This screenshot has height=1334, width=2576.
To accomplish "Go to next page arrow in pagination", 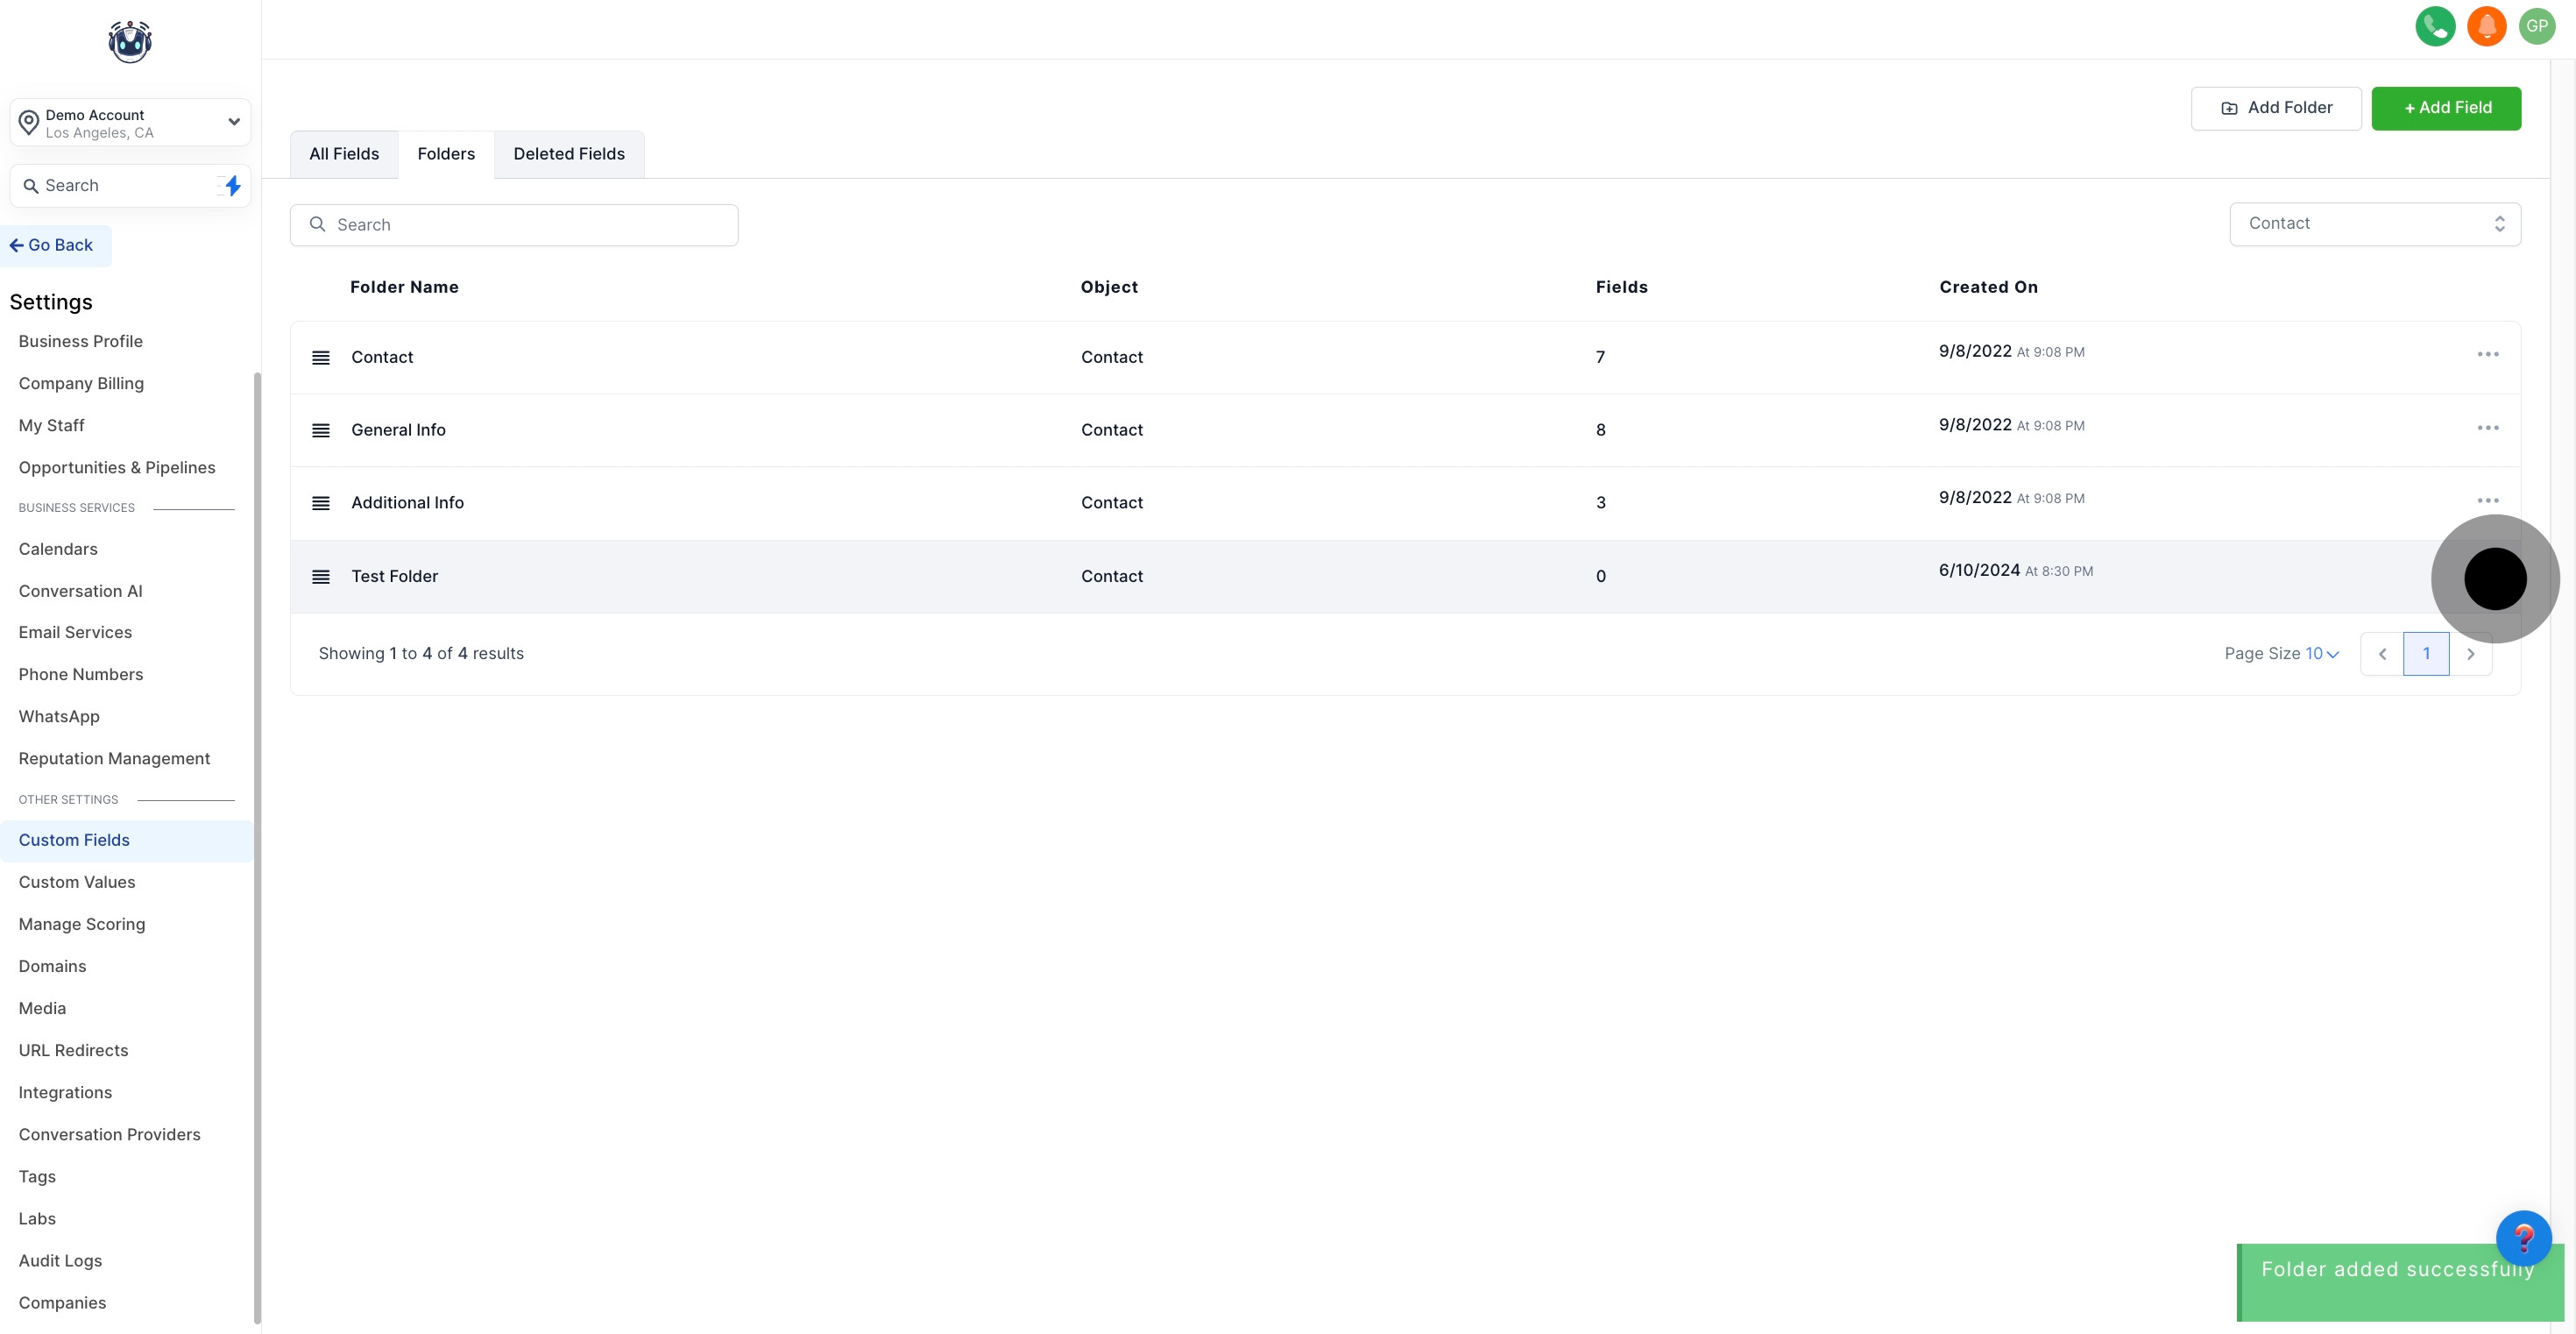I will [2470, 654].
